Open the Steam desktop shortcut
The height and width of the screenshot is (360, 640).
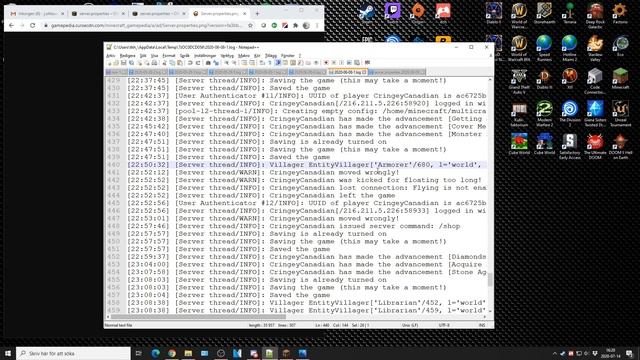pyautogui.click(x=367, y=13)
